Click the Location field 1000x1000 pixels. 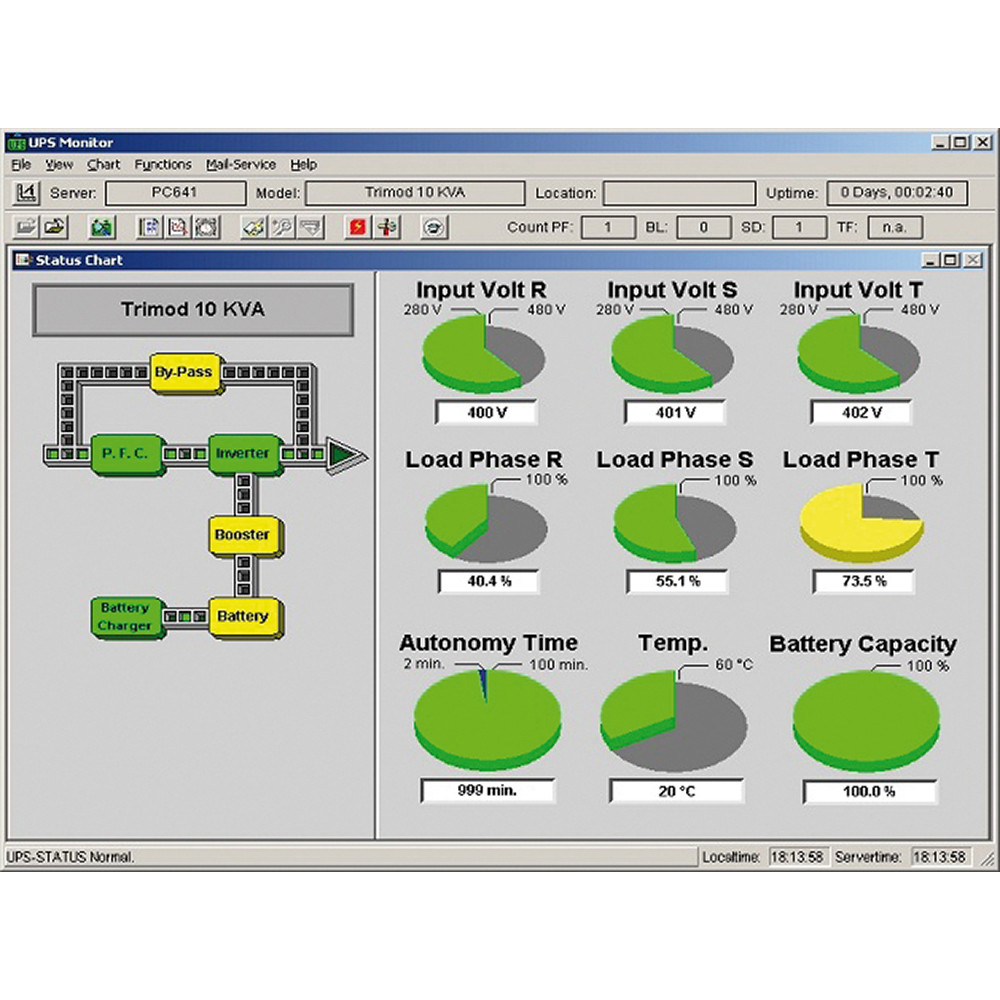(679, 193)
